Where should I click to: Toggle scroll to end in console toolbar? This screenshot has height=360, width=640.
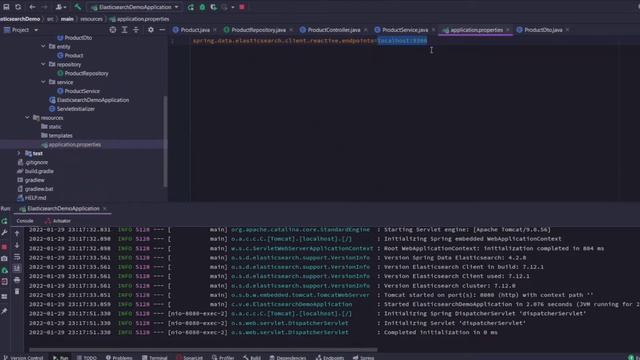17,268
